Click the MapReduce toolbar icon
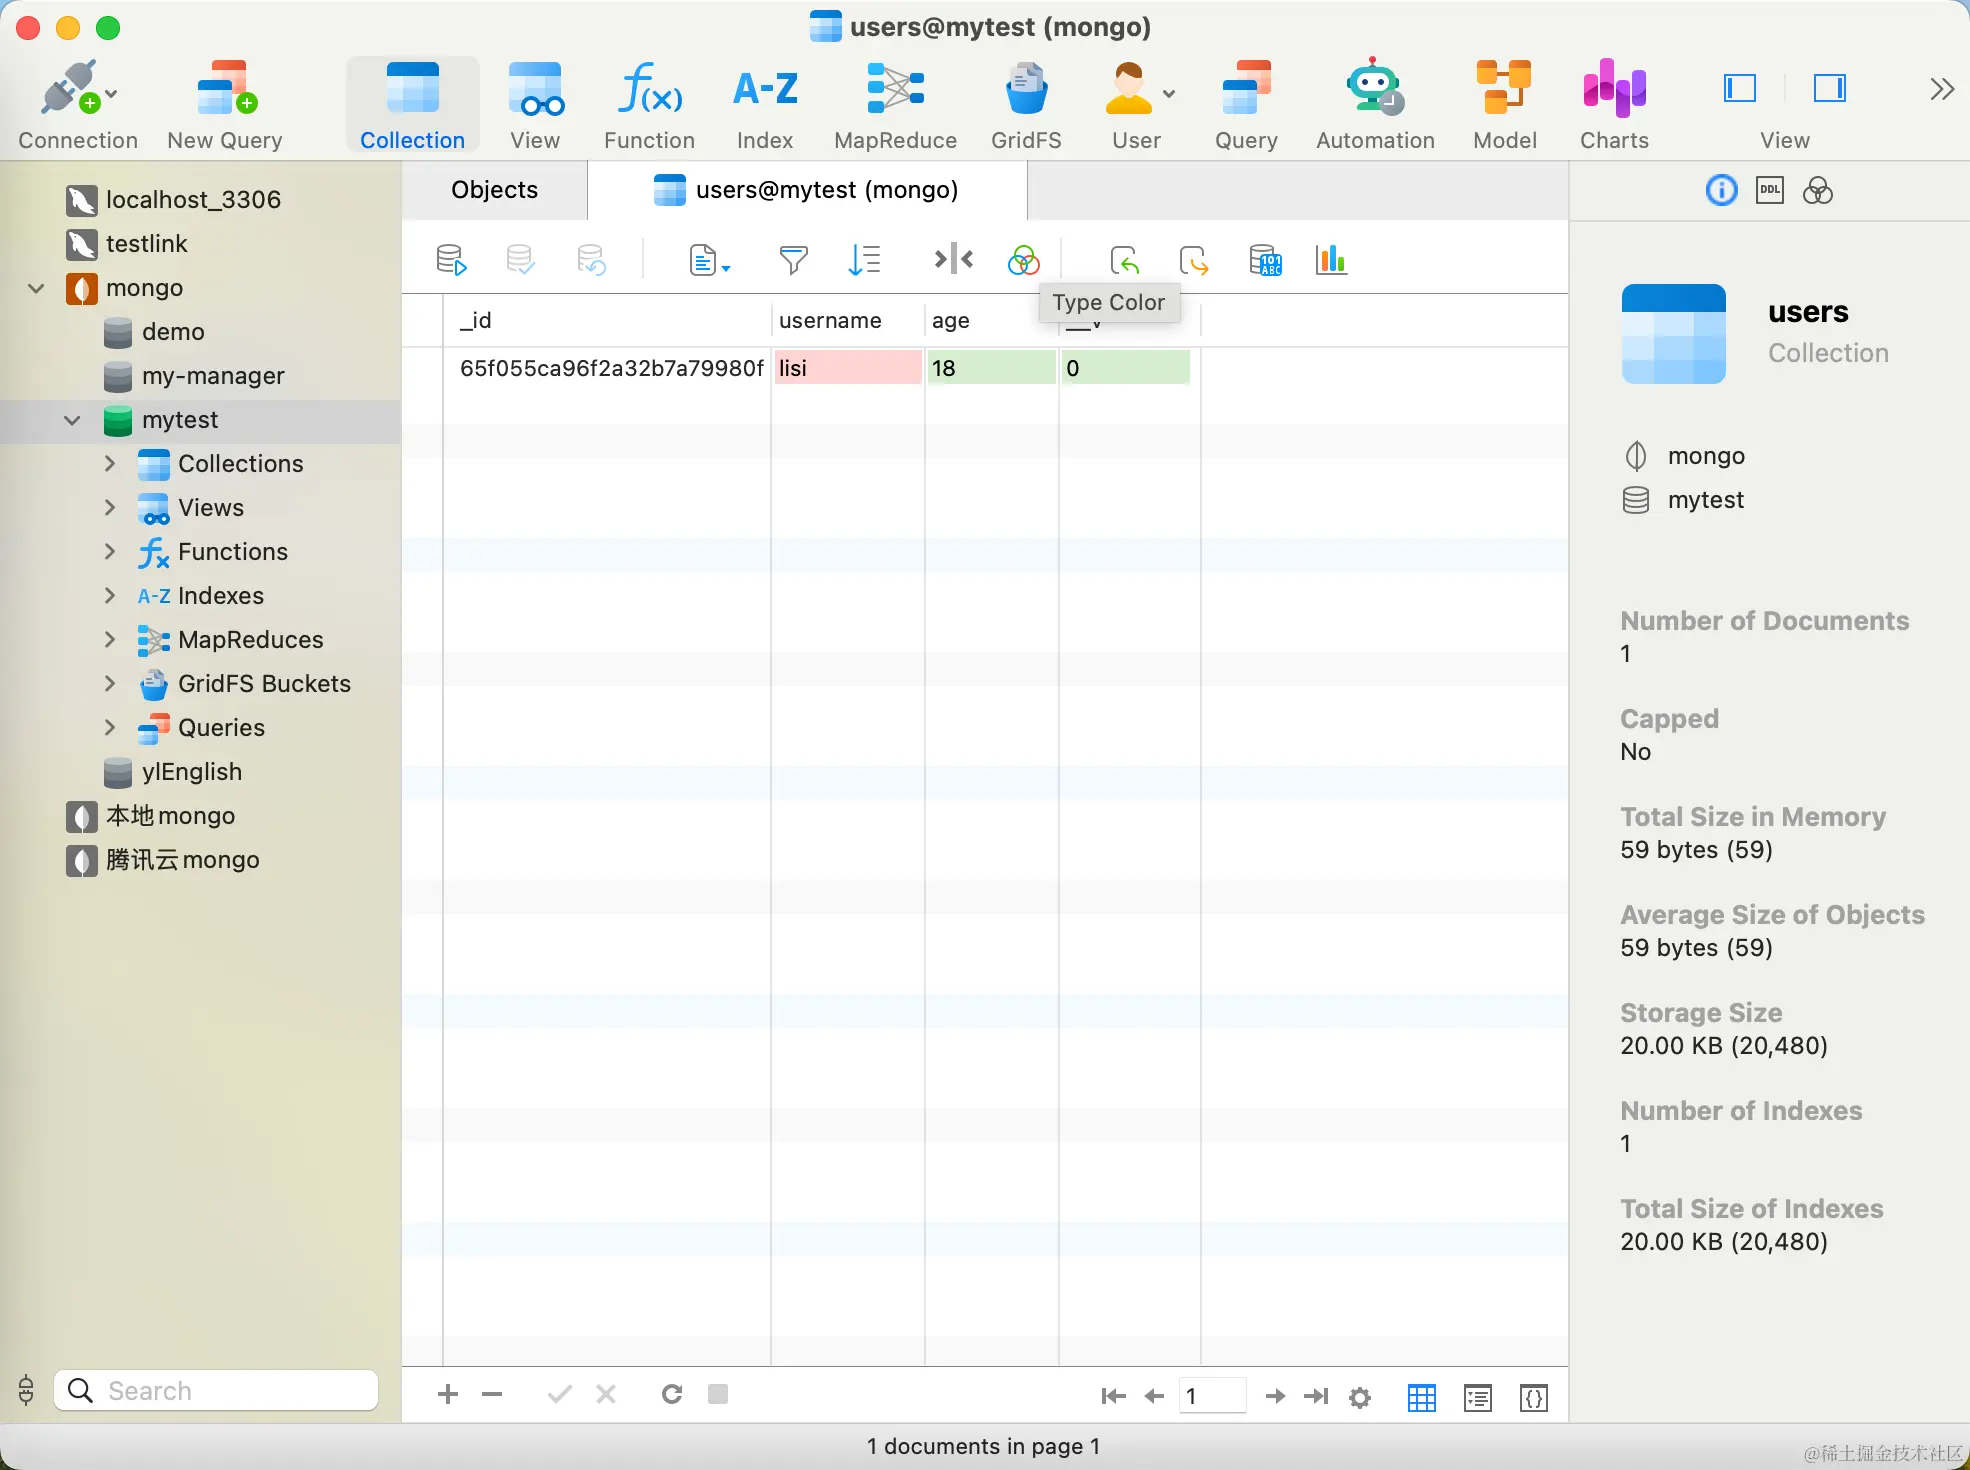Image resolution: width=1970 pixels, height=1470 pixels. 894,105
